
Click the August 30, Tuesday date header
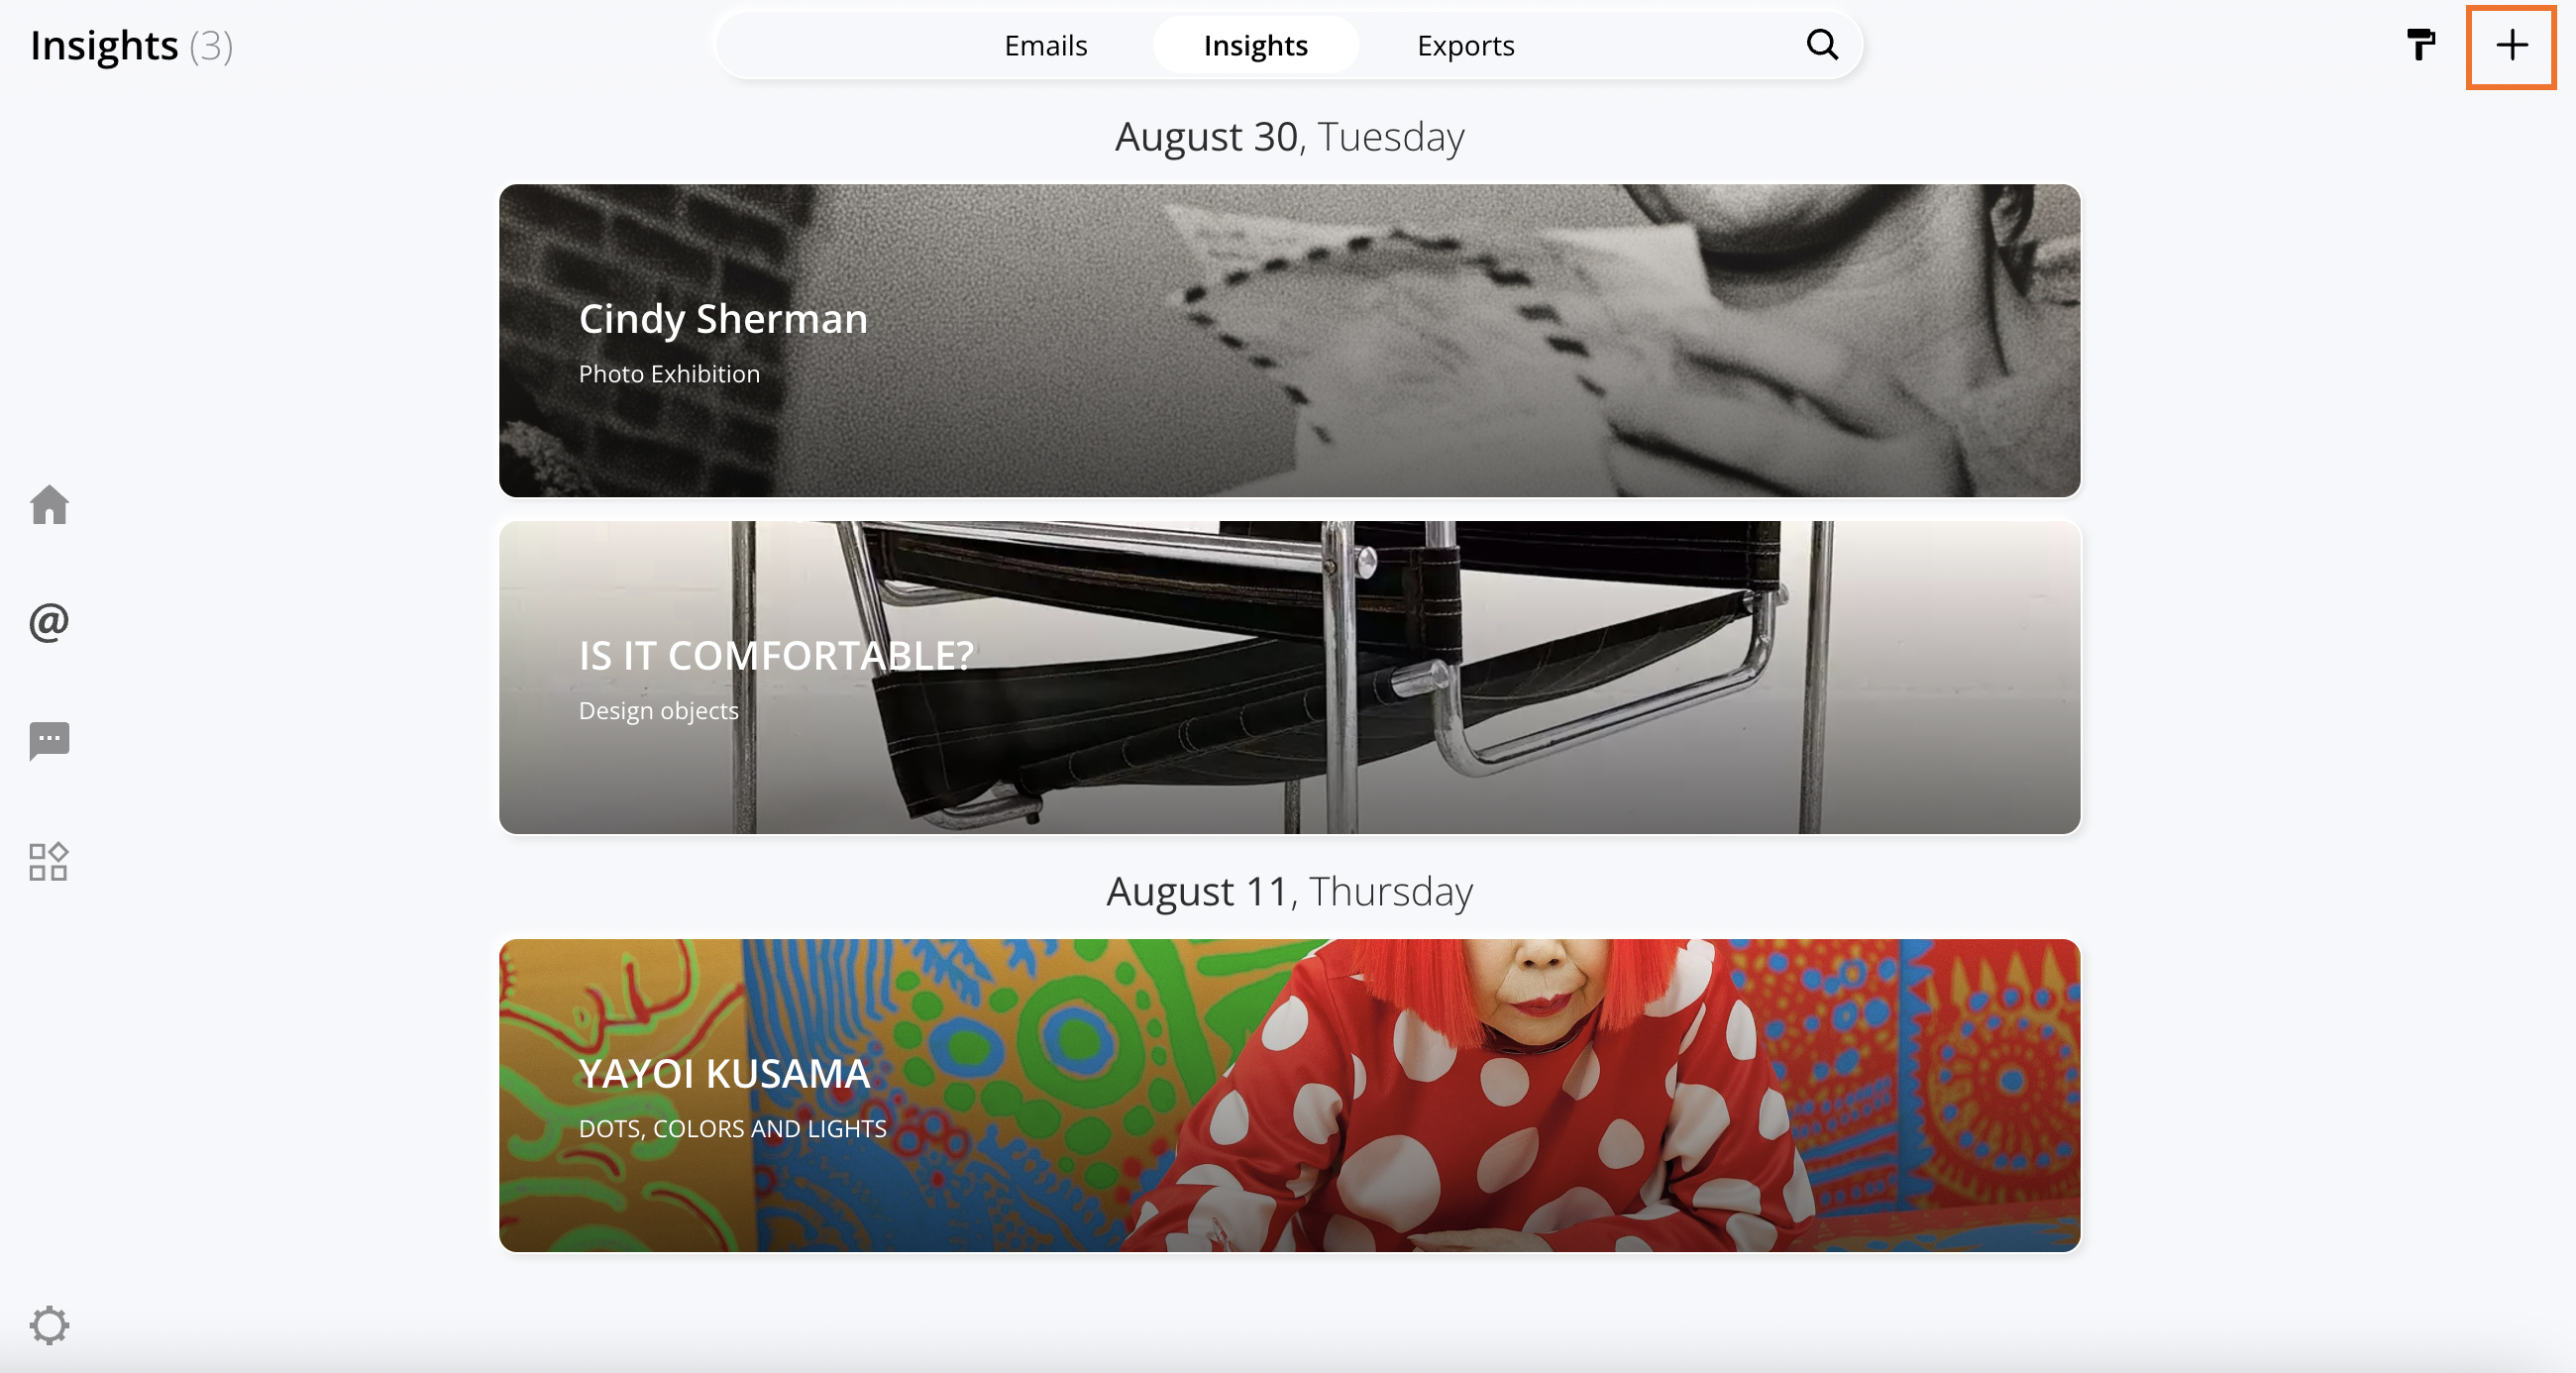point(1289,136)
